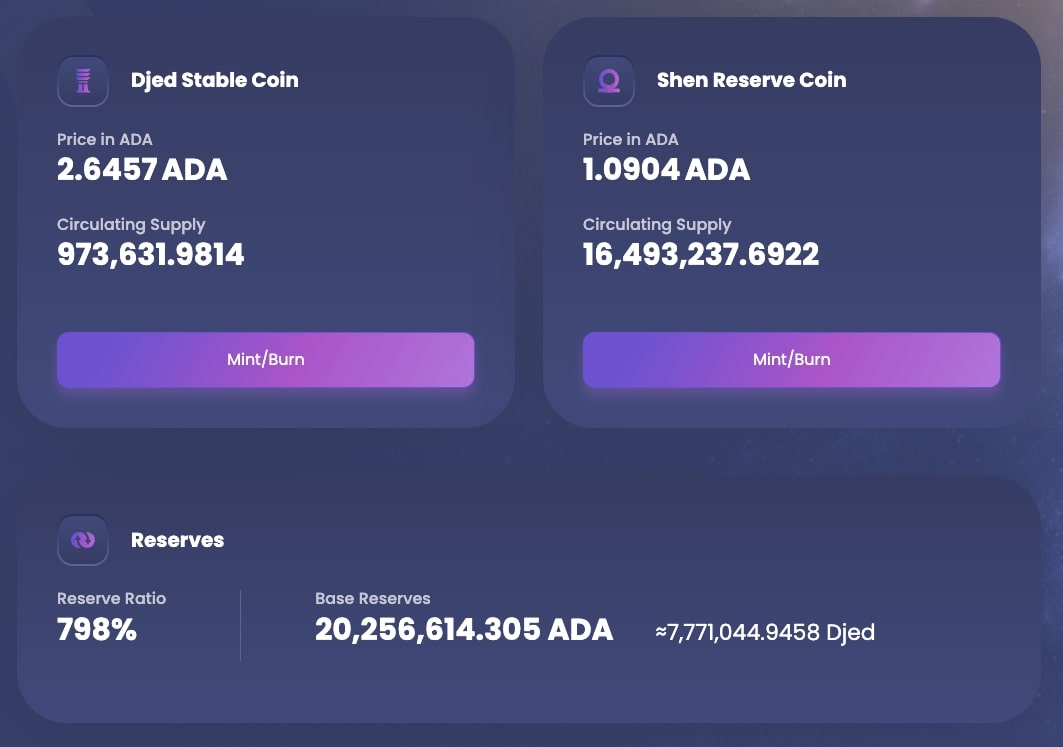Click Circulating Supply label on Shen card
Image resolution: width=1063 pixels, height=747 pixels.
pos(657,224)
